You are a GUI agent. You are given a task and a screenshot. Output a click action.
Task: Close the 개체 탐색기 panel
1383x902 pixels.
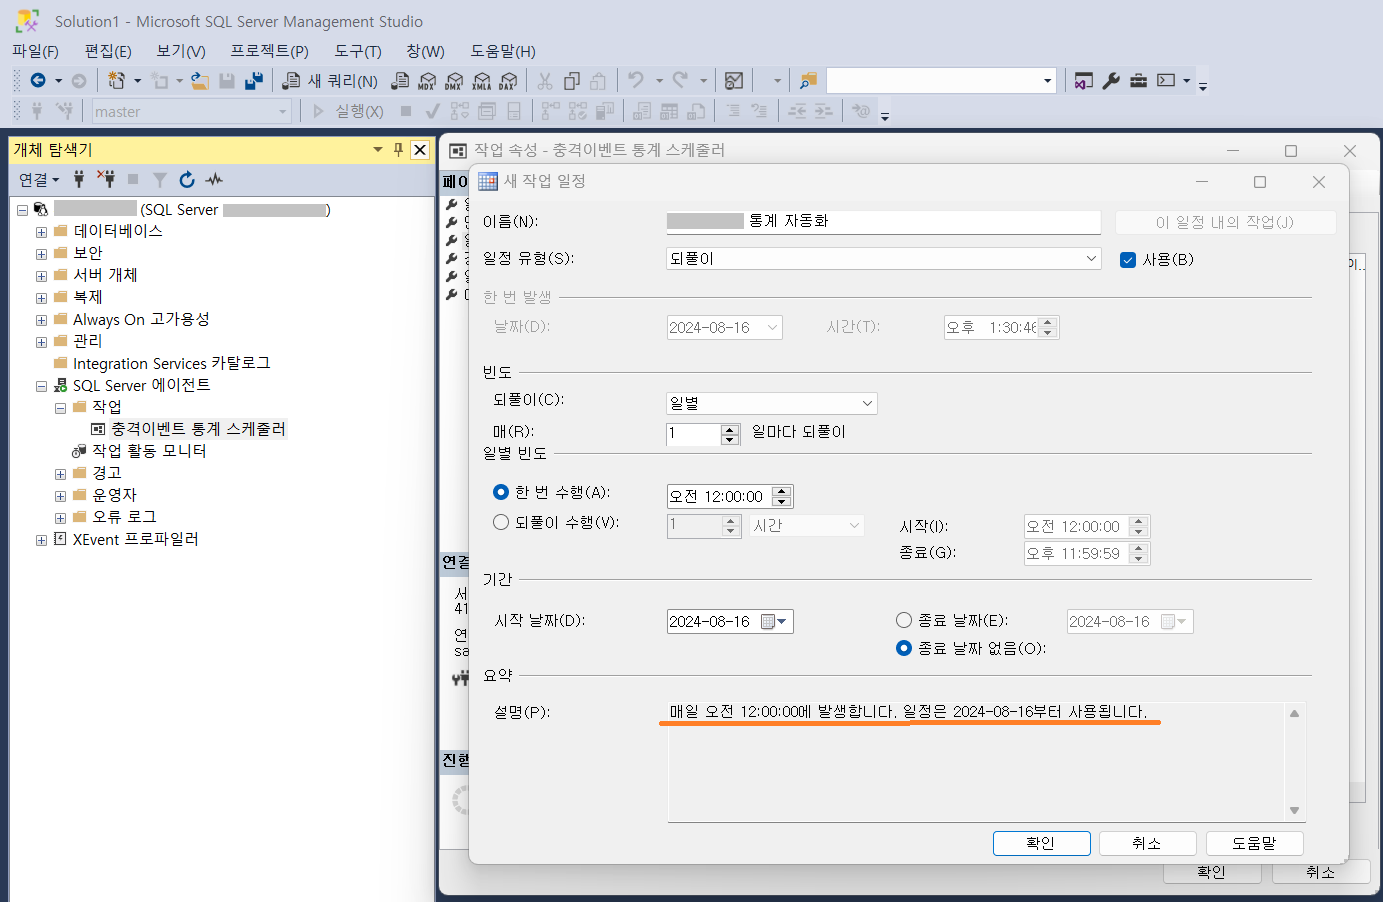coord(420,150)
